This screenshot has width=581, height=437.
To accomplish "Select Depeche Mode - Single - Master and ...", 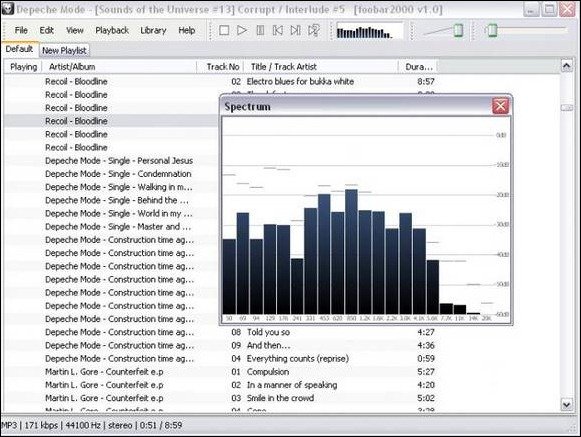I will click(118, 226).
